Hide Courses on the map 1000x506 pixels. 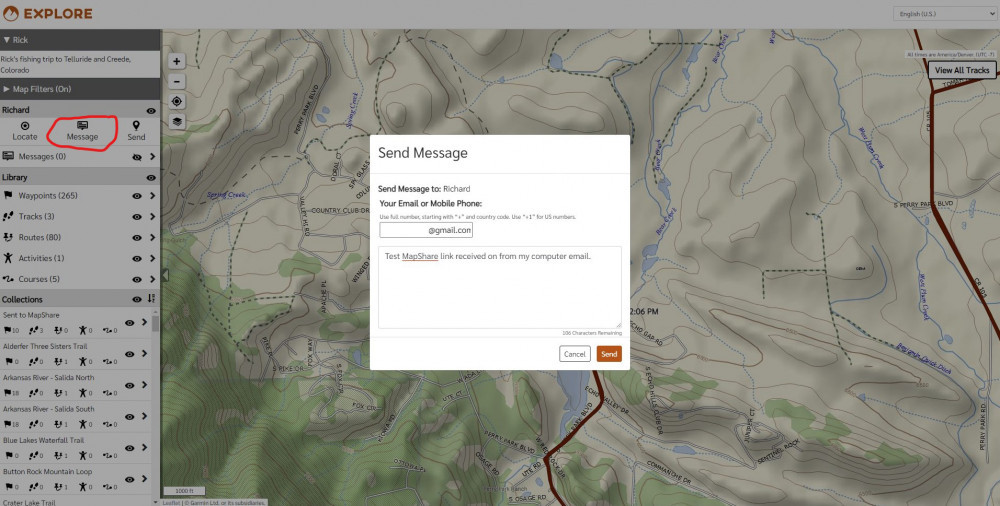click(136, 279)
